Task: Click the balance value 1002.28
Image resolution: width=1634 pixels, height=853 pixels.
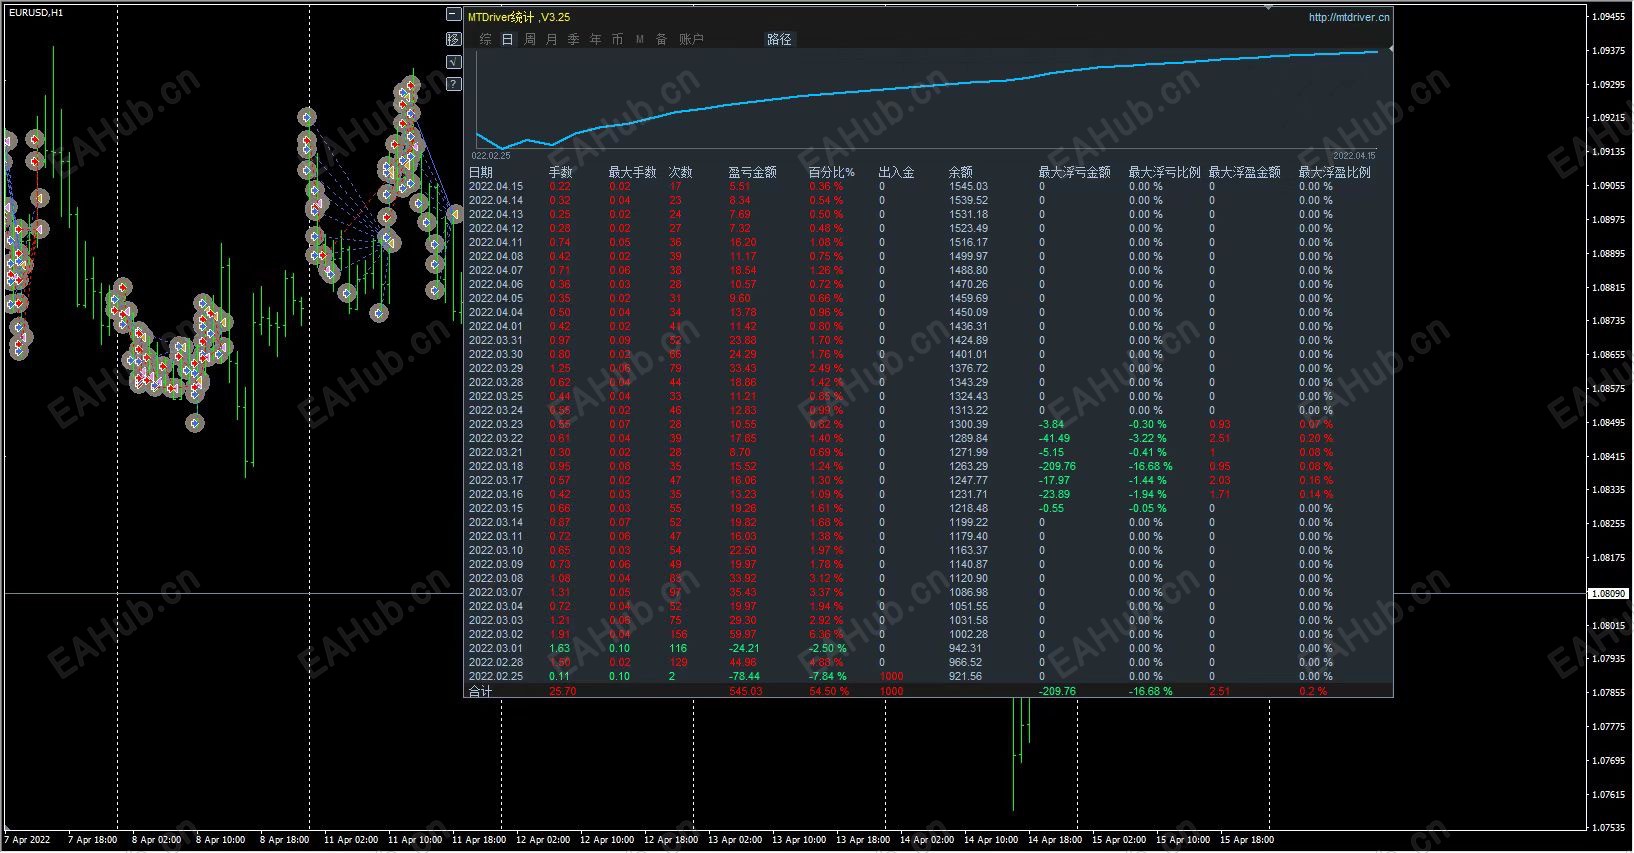Action: coord(968,634)
